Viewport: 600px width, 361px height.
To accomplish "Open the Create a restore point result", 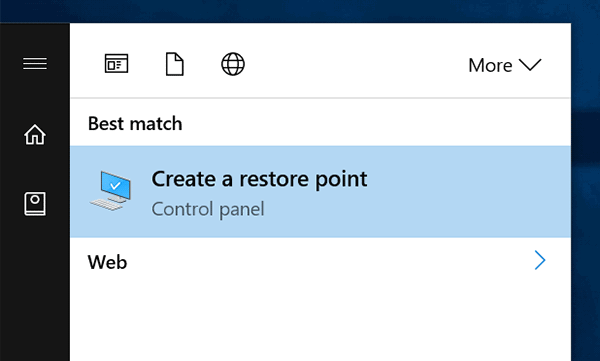I will (x=321, y=191).
